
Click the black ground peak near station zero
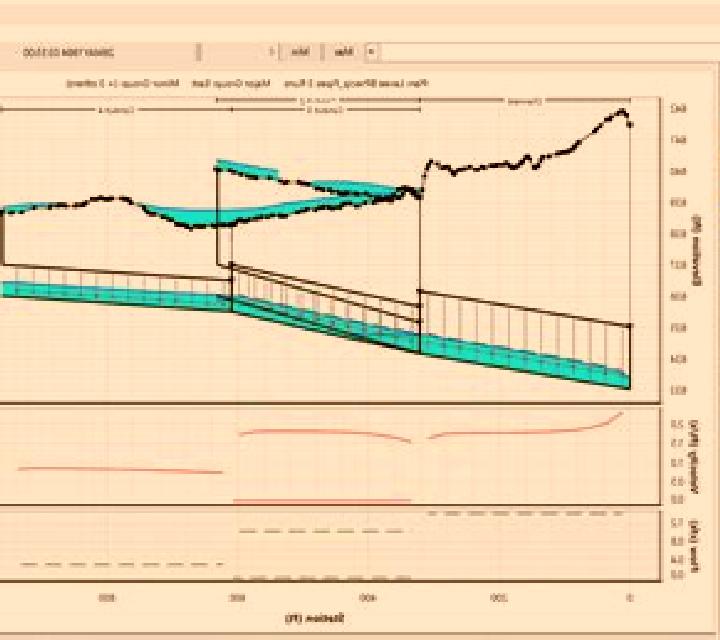[622, 112]
